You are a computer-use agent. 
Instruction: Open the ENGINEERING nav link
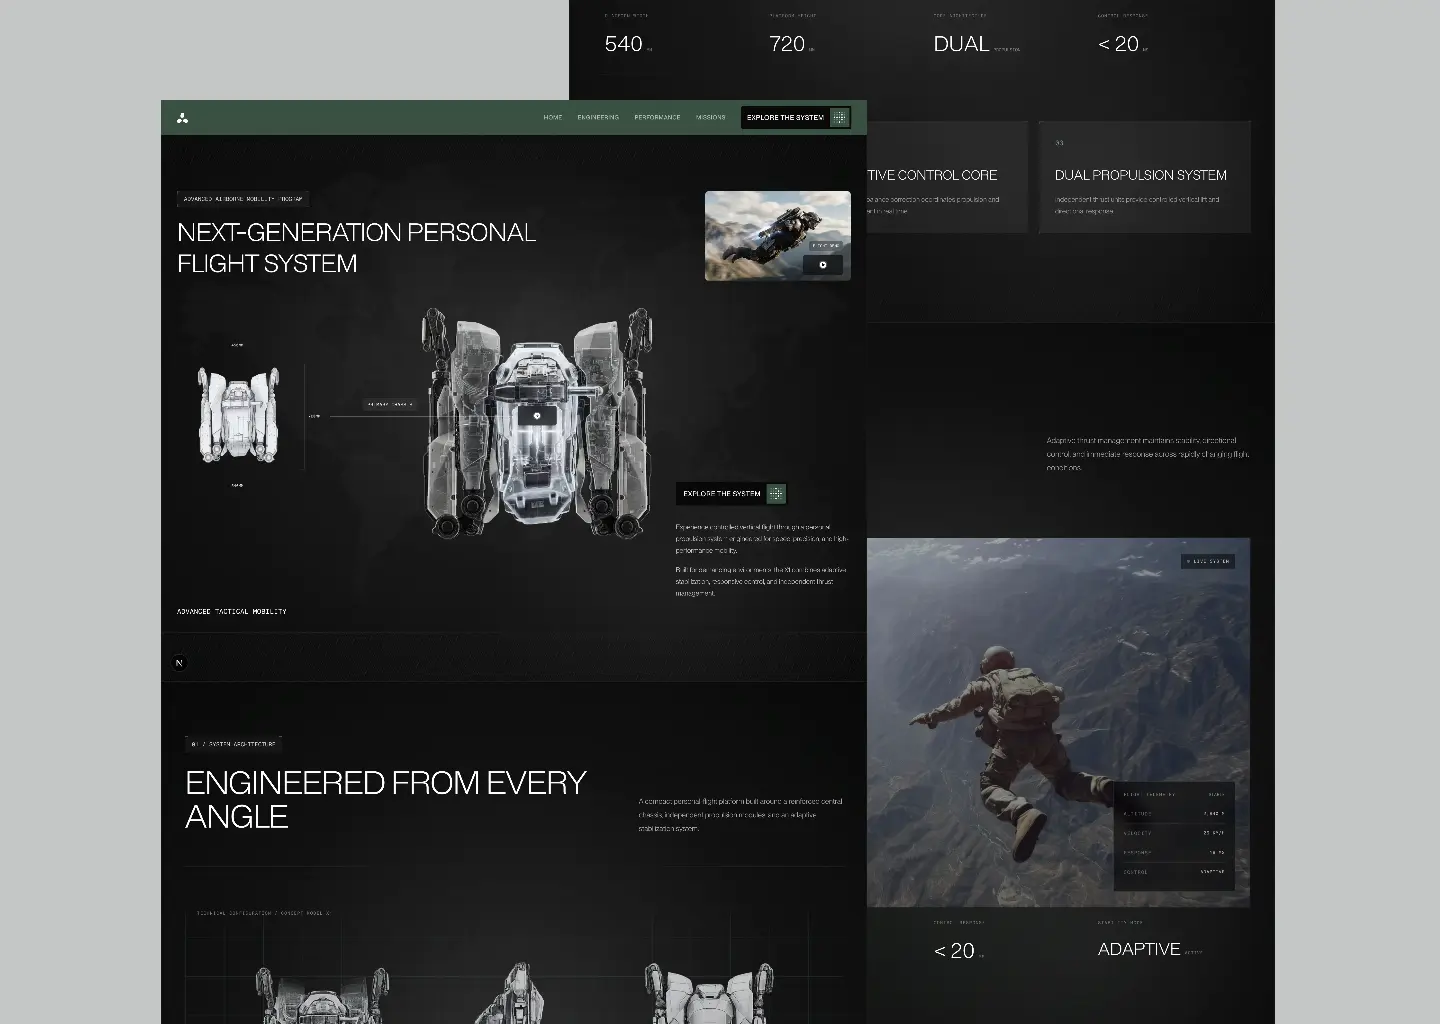click(x=598, y=118)
